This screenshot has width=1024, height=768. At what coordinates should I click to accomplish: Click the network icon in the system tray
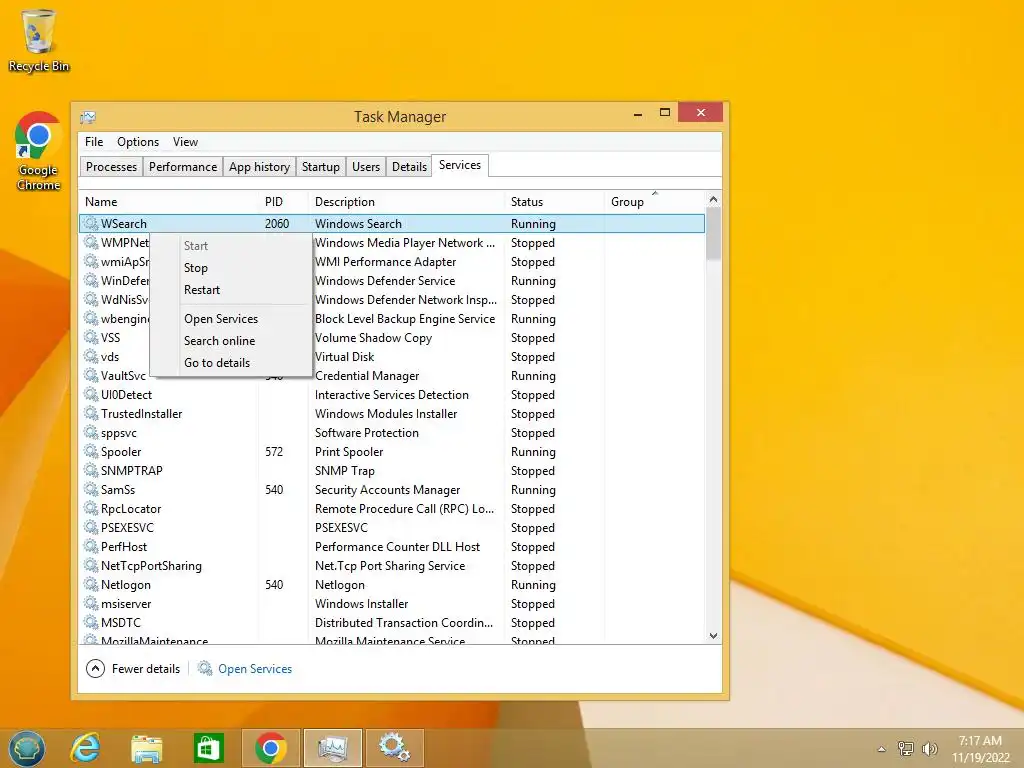click(x=905, y=748)
